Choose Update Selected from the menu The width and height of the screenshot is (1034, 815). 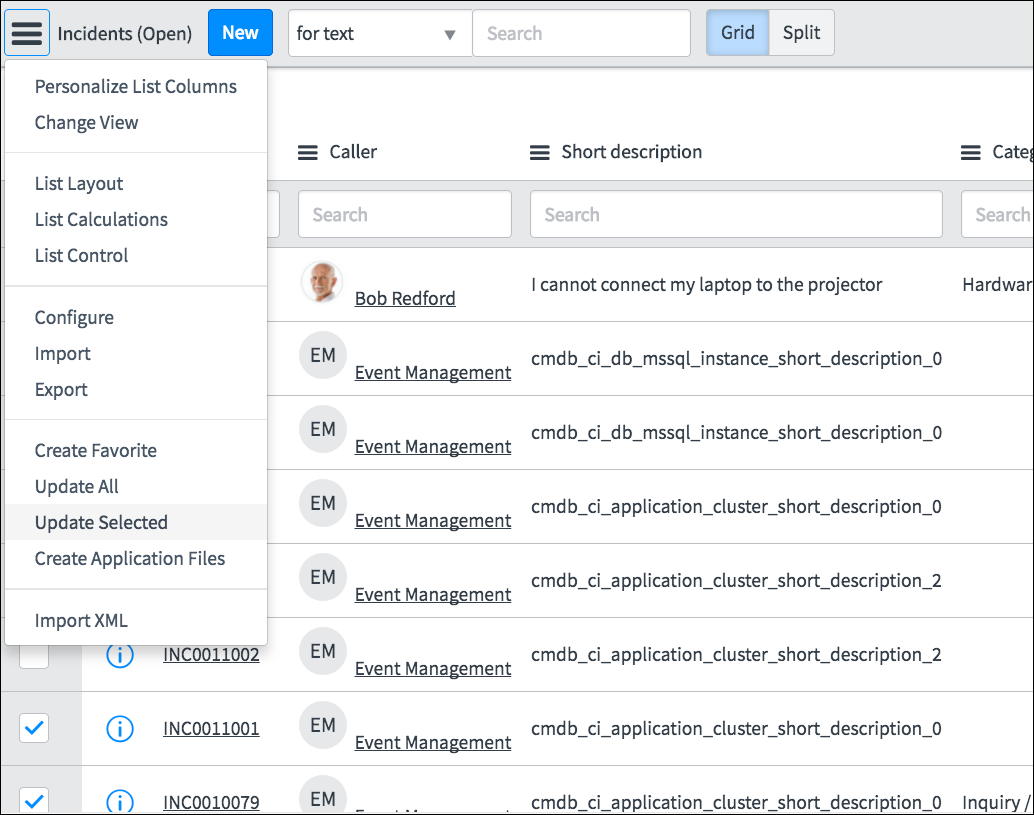point(101,522)
